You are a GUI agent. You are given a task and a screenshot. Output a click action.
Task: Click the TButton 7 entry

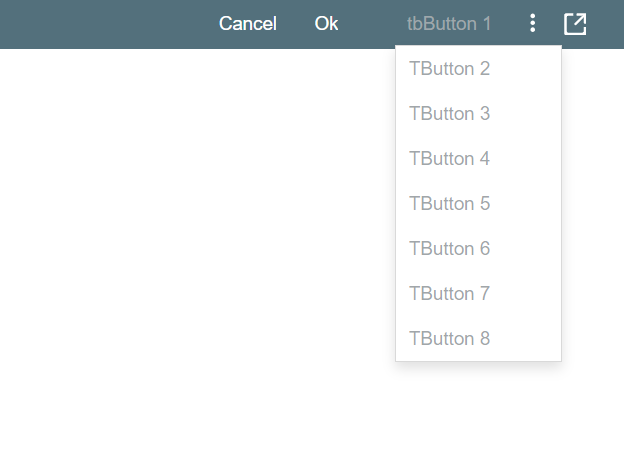449,294
